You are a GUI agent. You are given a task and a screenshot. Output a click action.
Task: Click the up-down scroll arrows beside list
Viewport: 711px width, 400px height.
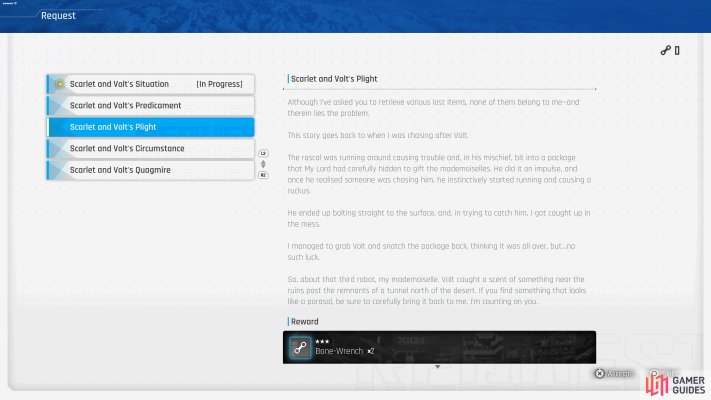pos(263,164)
